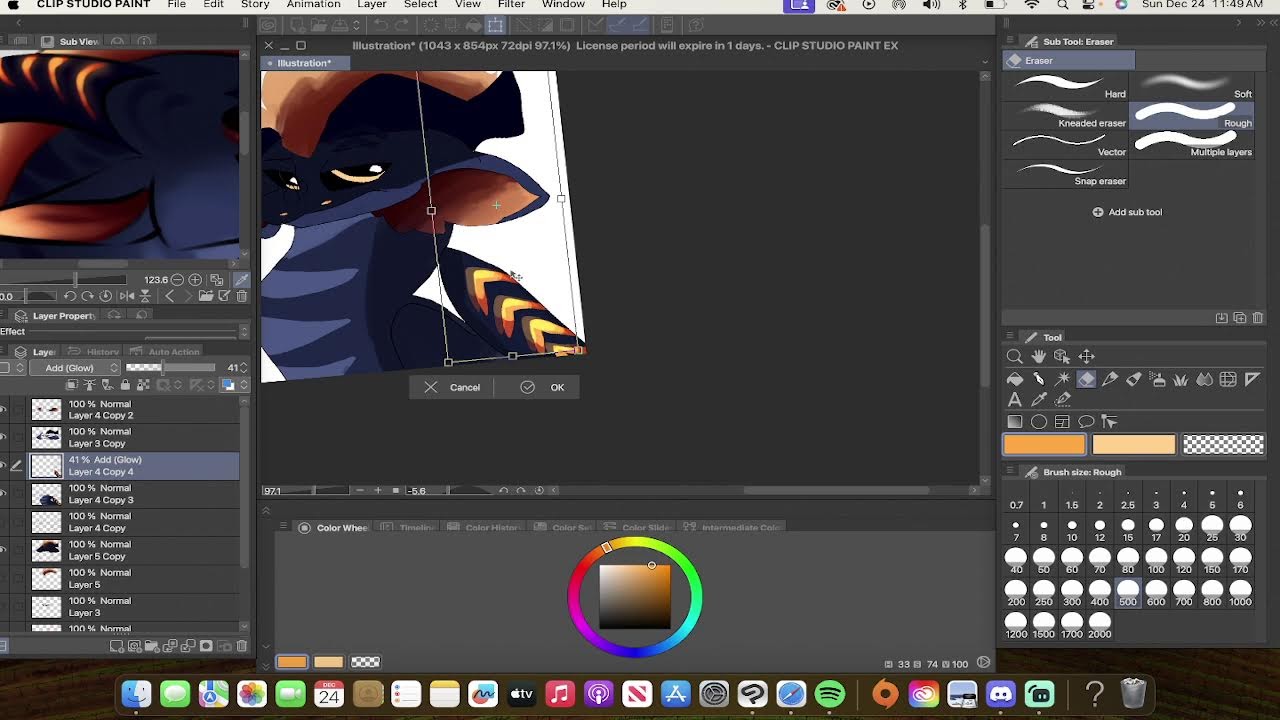Choose the Soft eraser sub tool

point(1193,86)
